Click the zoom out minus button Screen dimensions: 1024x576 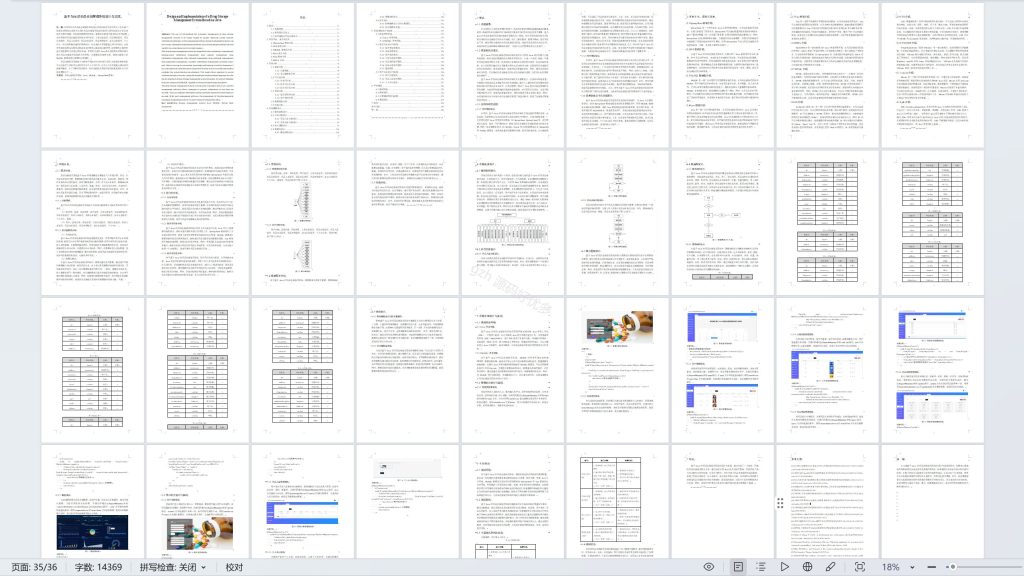coord(931,567)
